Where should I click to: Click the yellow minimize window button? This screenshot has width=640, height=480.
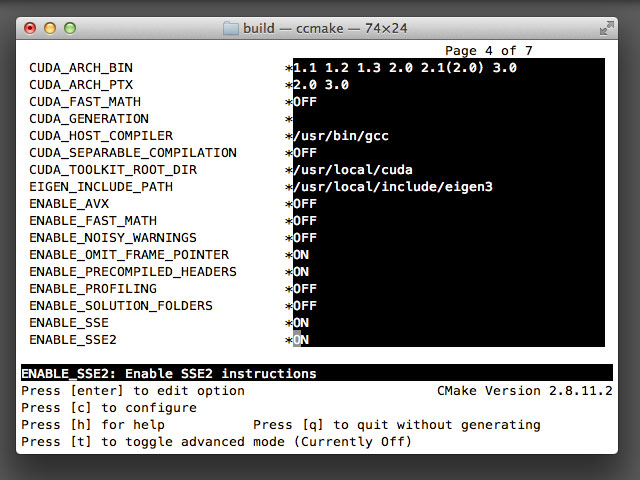click(x=52, y=28)
